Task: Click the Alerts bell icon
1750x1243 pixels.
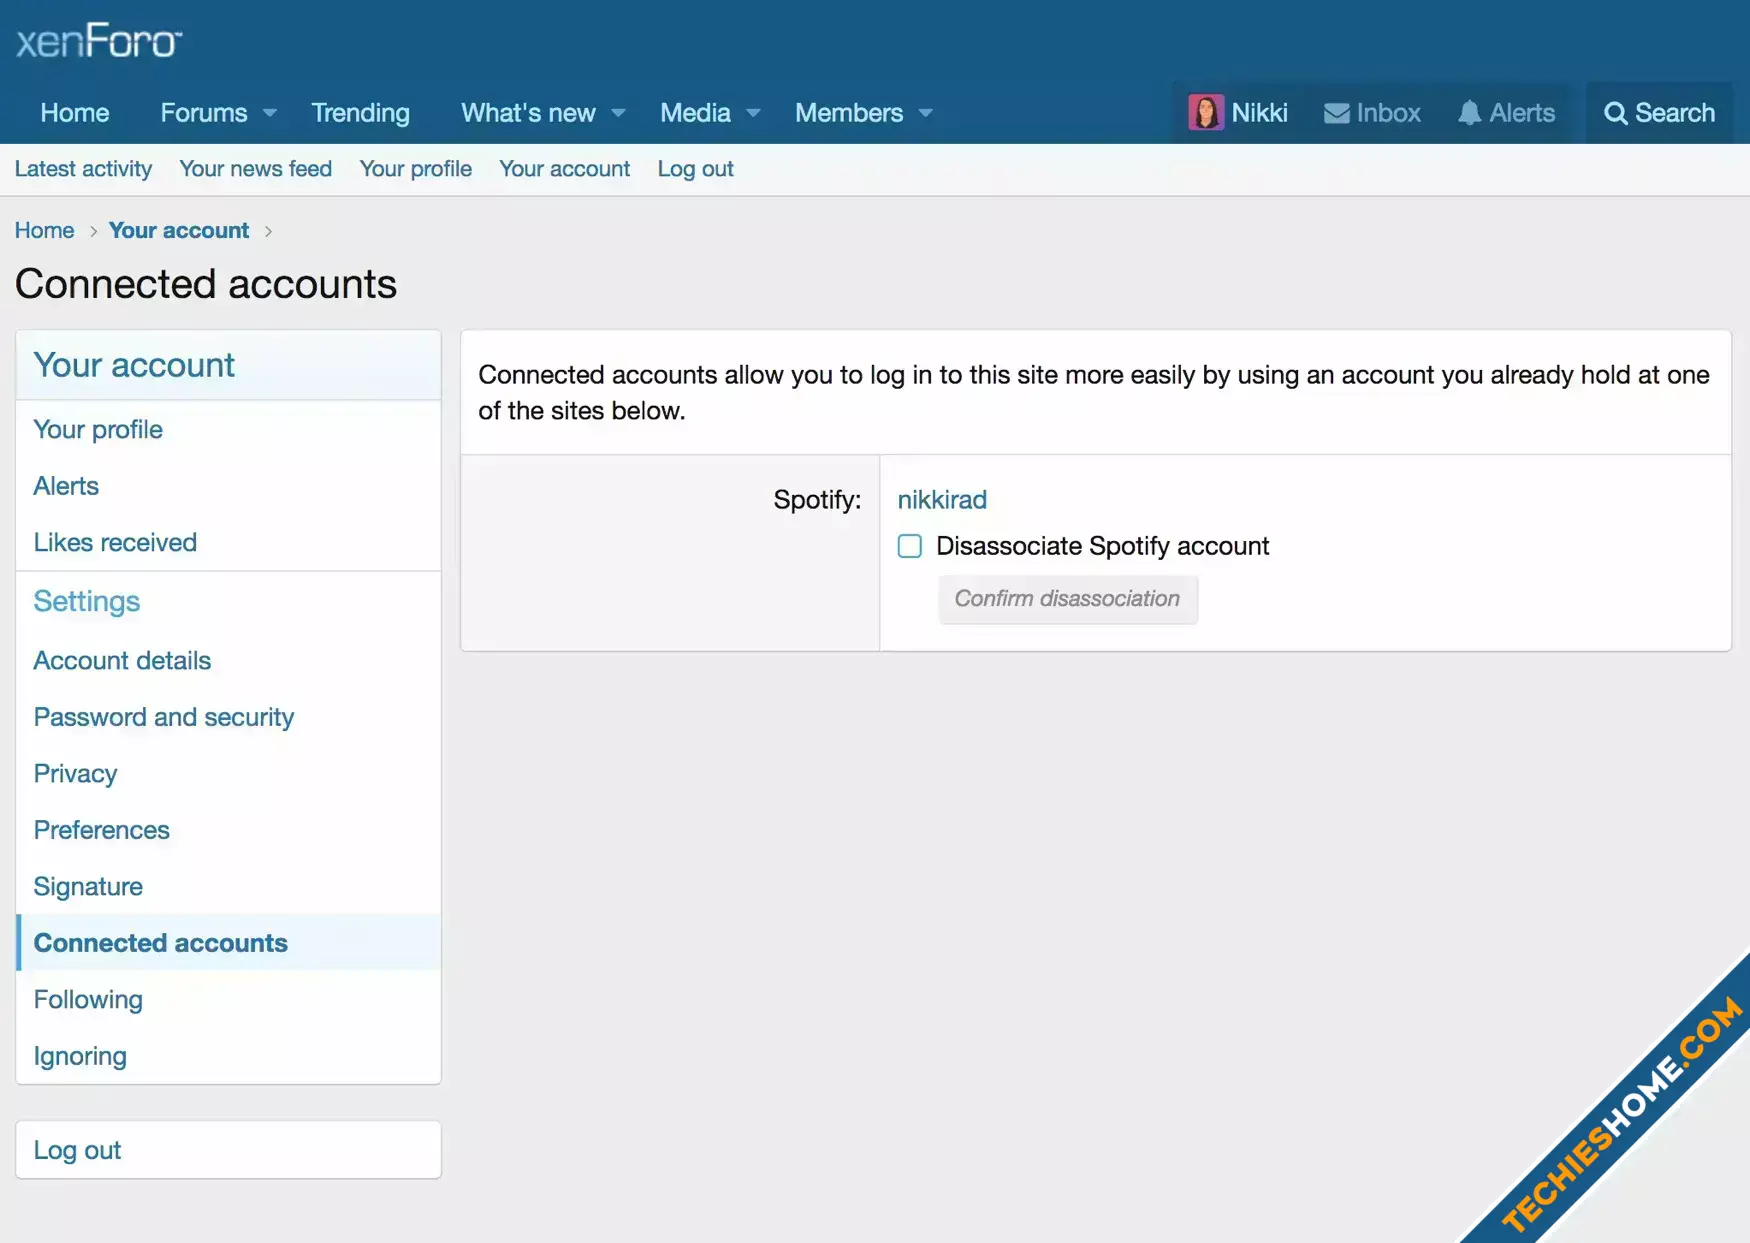Action: pyautogui.click(x=1469, y=113)
